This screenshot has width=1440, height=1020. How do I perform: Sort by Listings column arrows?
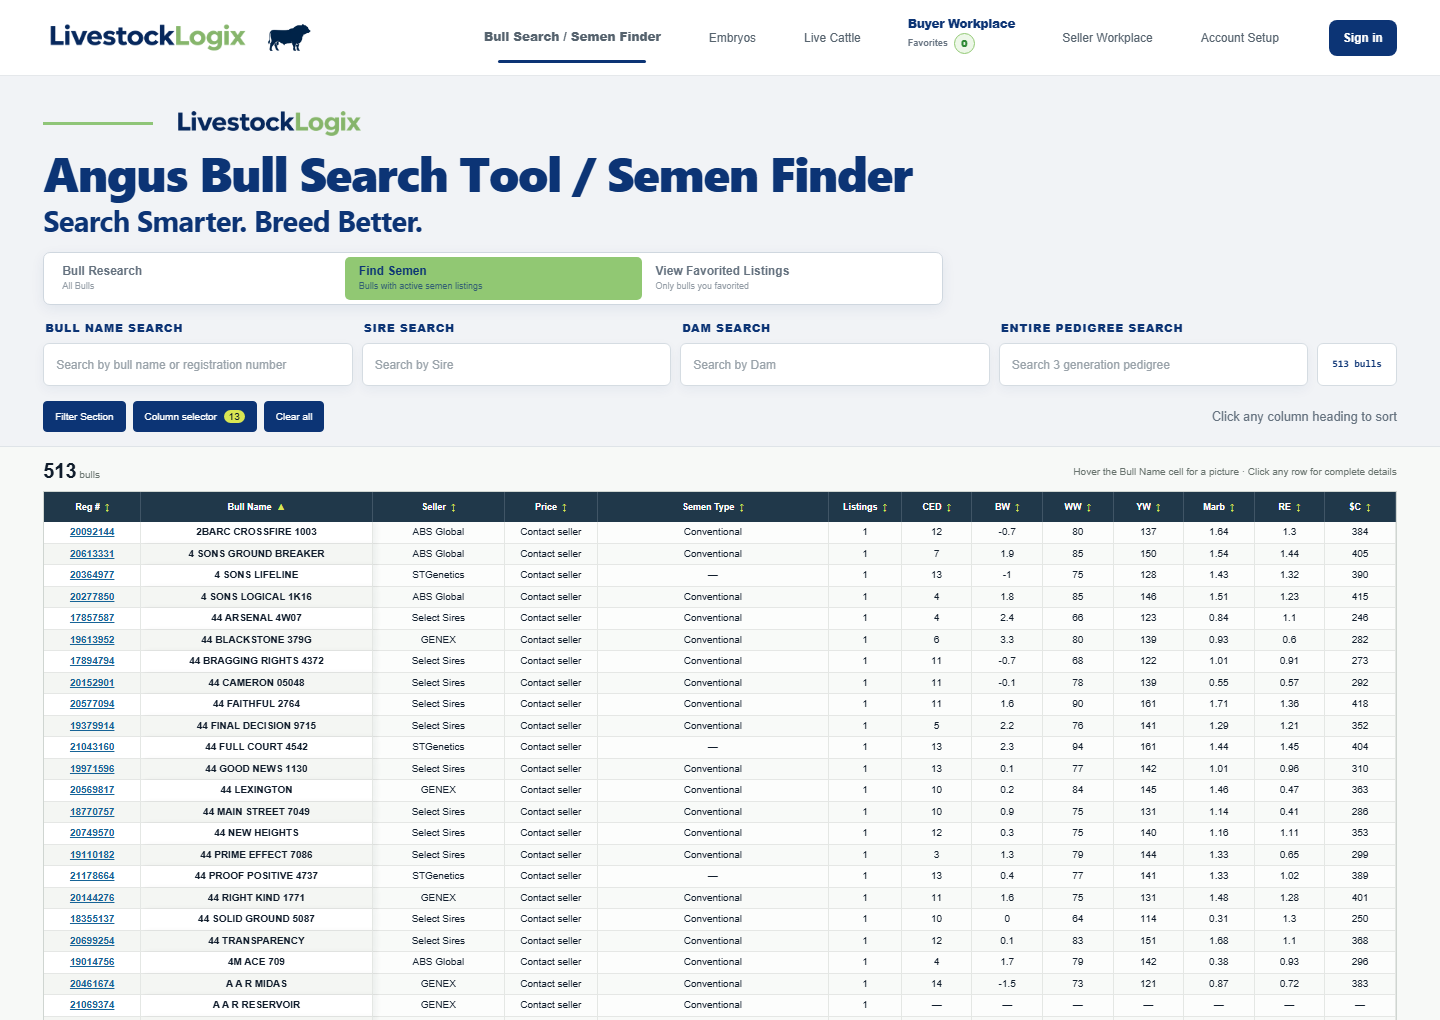tap(884, 508)
